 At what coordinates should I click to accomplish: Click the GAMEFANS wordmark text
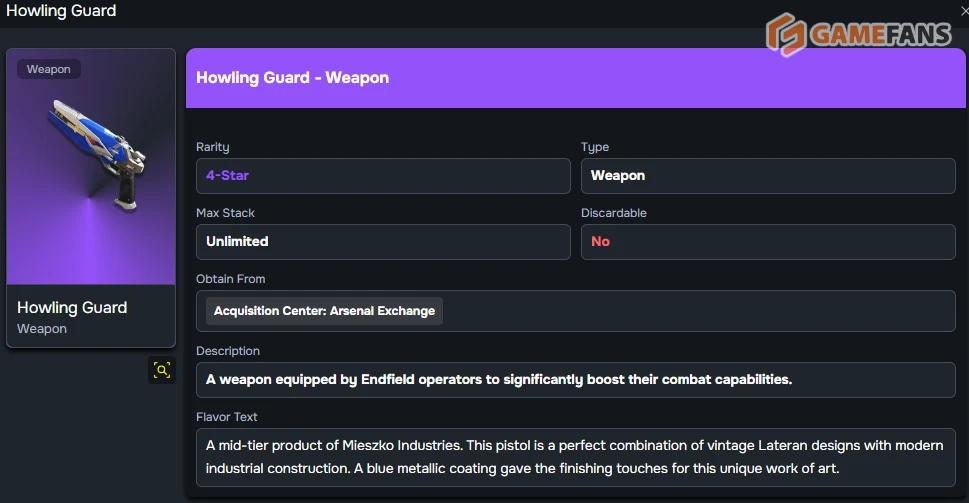point(880,36)
